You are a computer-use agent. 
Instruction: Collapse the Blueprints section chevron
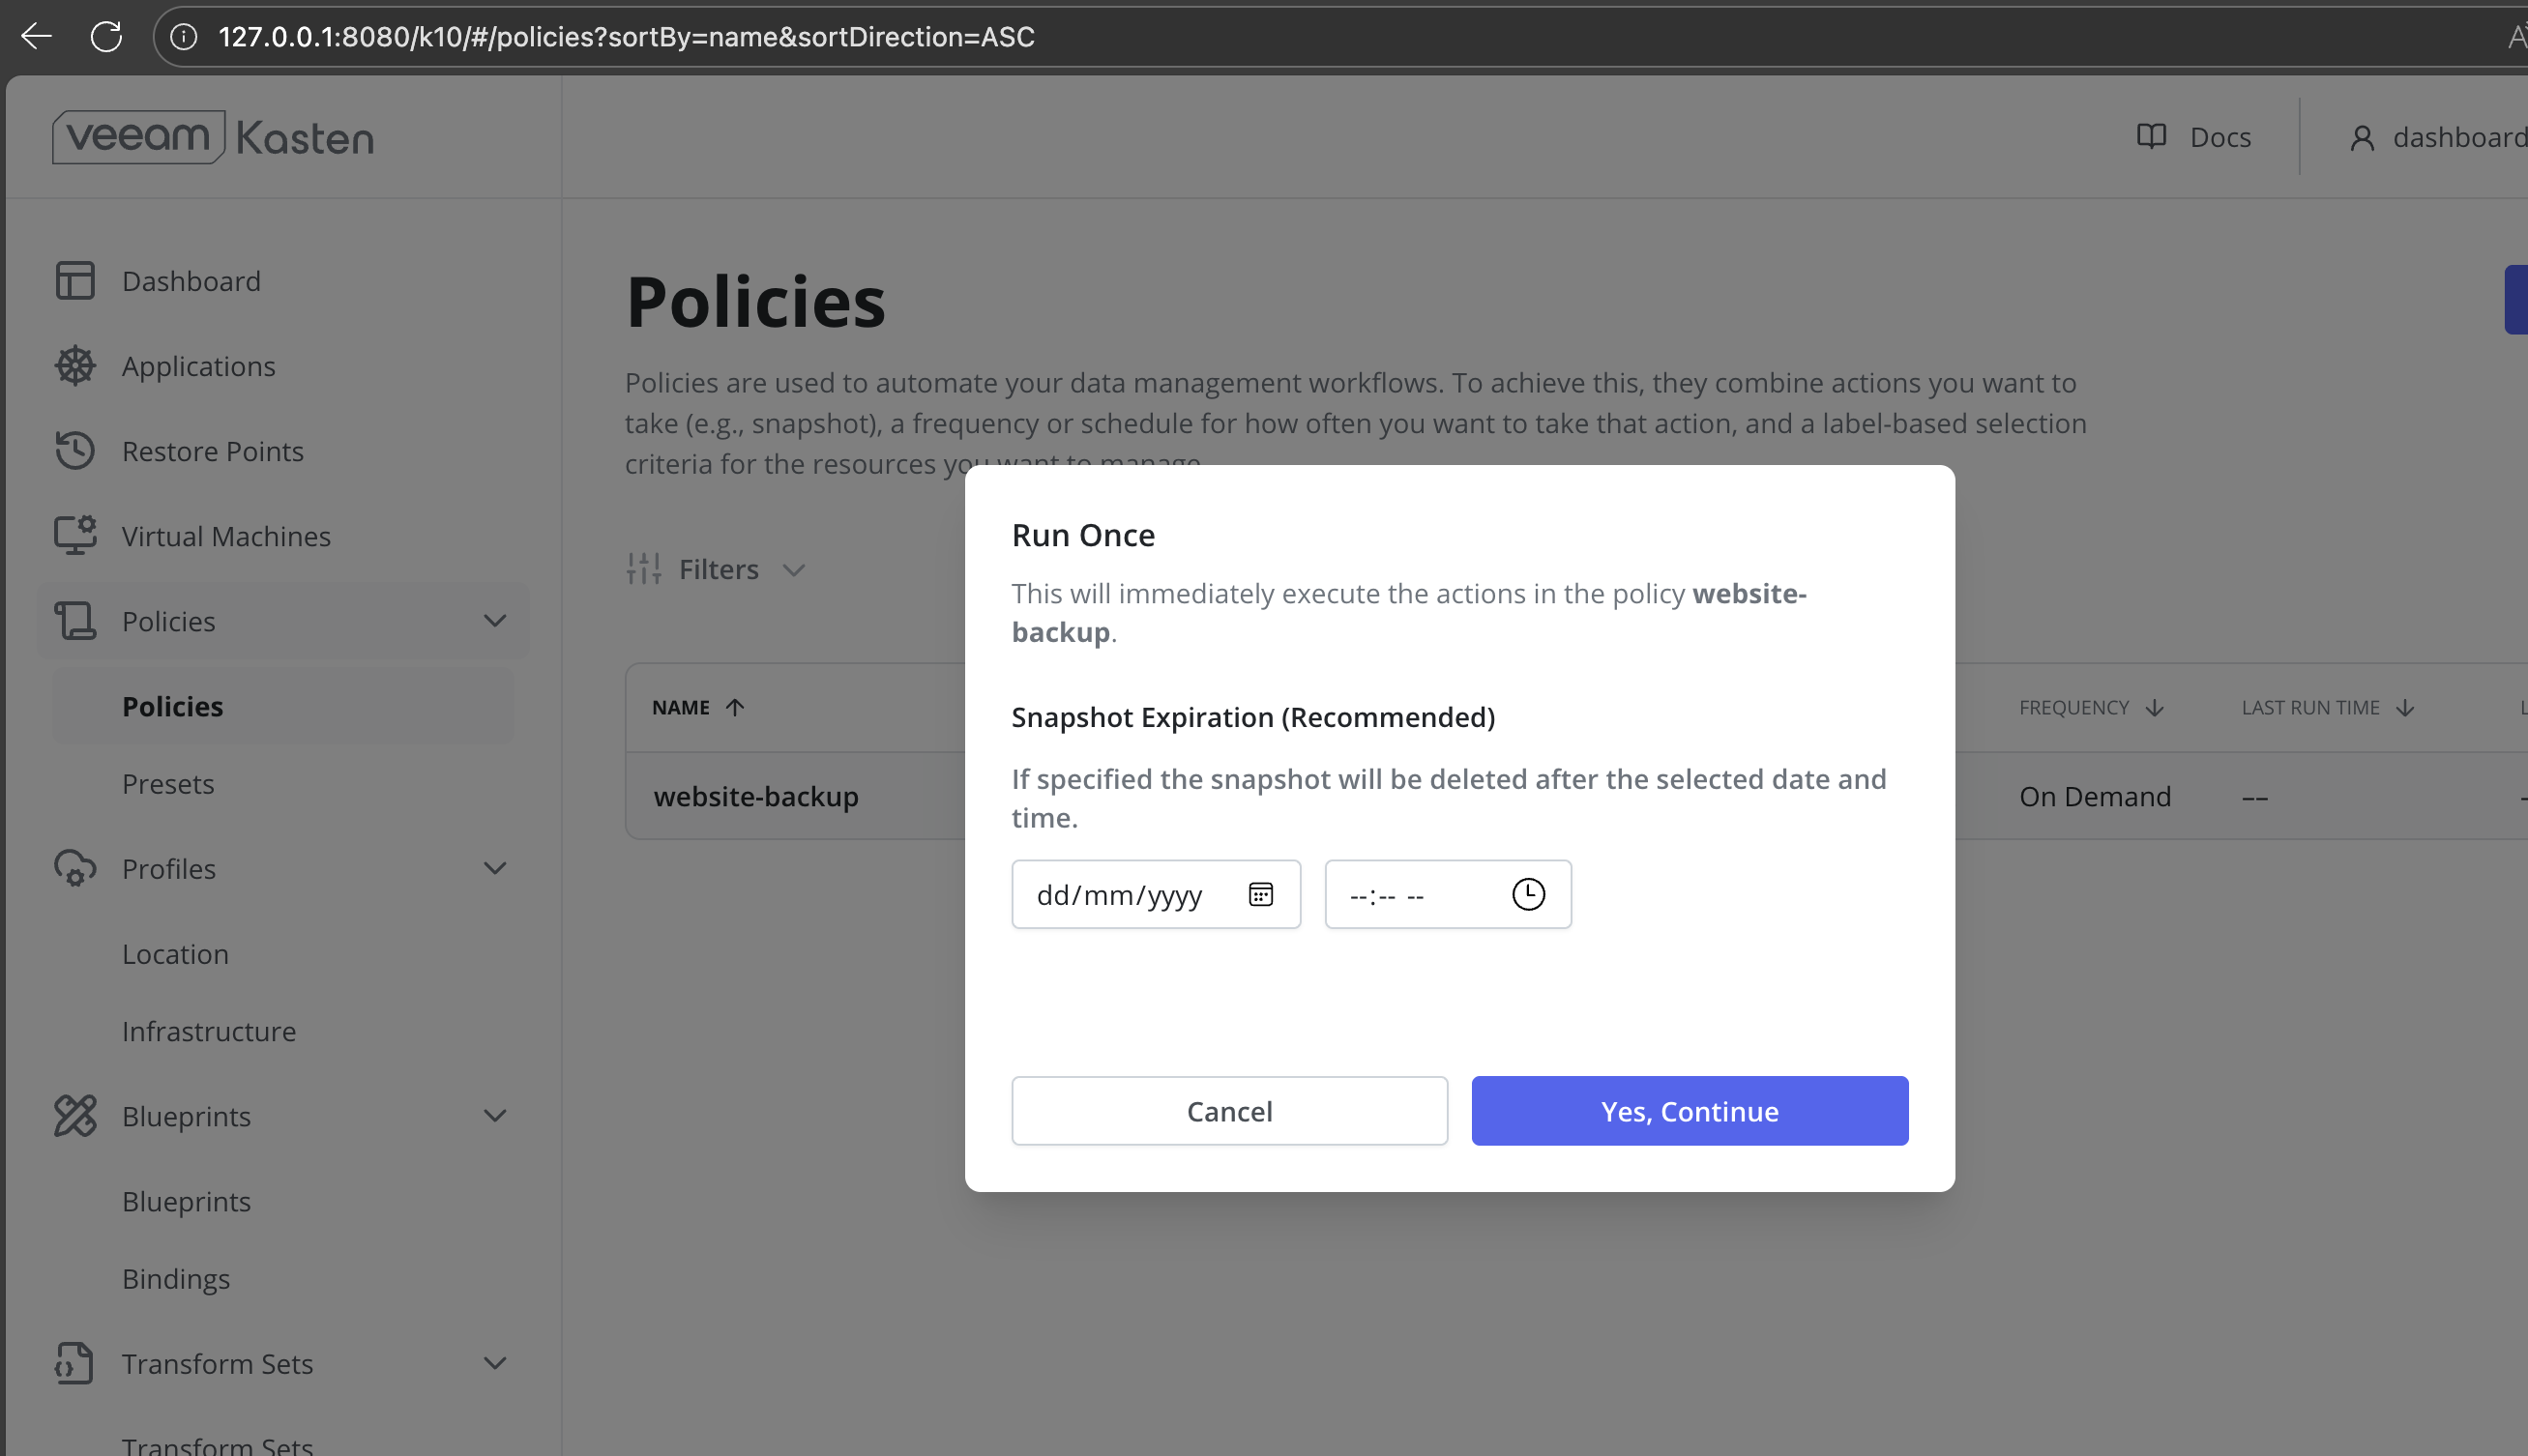click(x=495, y=1116)
